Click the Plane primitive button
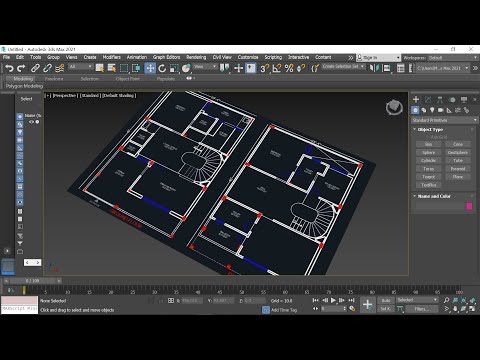The width and height of the screenshot is (480, 360). pos(458,177)
